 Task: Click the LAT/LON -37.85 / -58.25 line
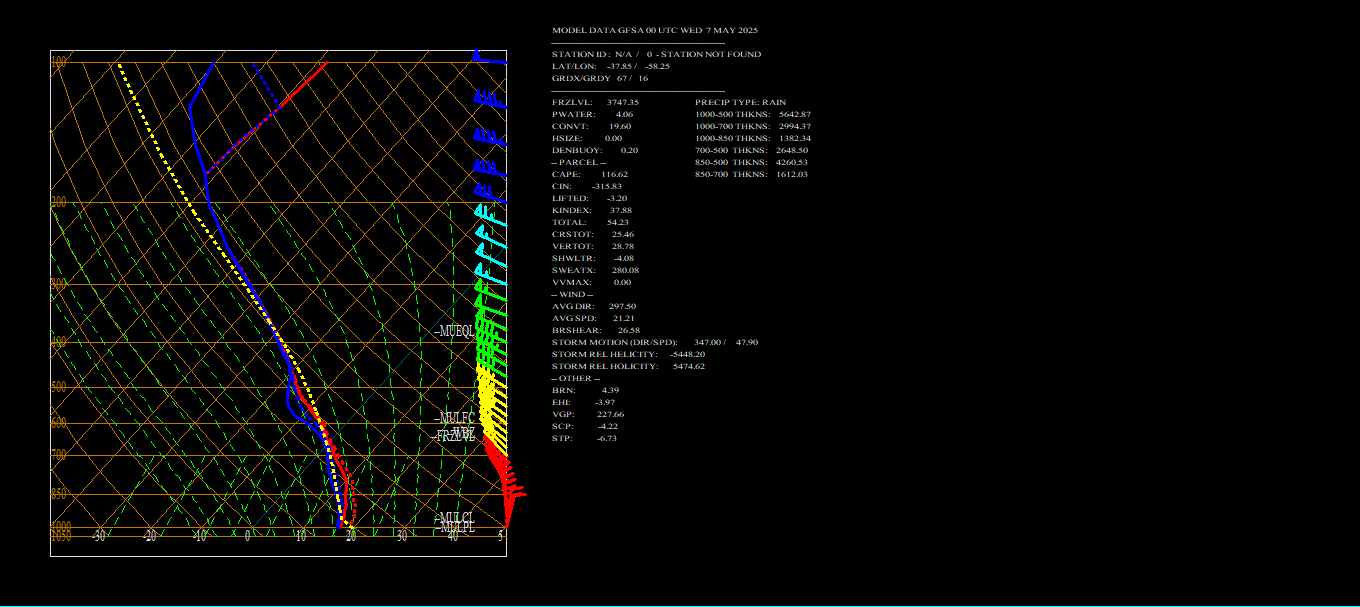pyautogui.click(x=611, y=66)
